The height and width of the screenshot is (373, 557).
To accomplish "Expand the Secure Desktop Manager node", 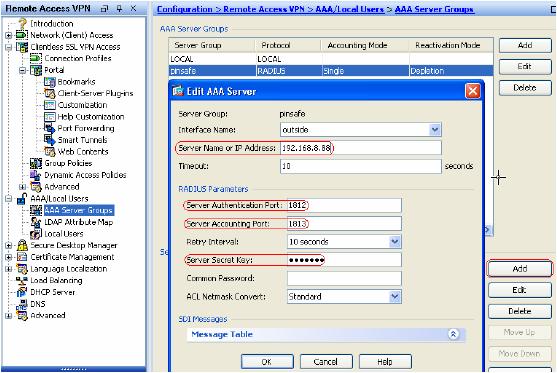I will click(9, 245).
